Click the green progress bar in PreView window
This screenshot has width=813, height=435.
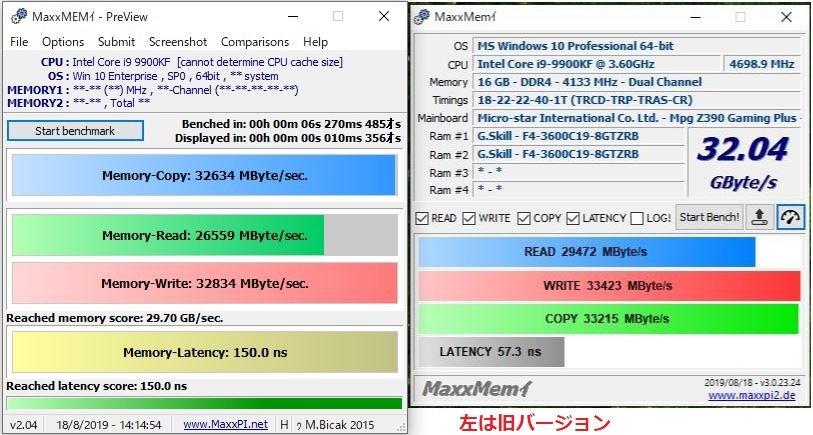204,403
